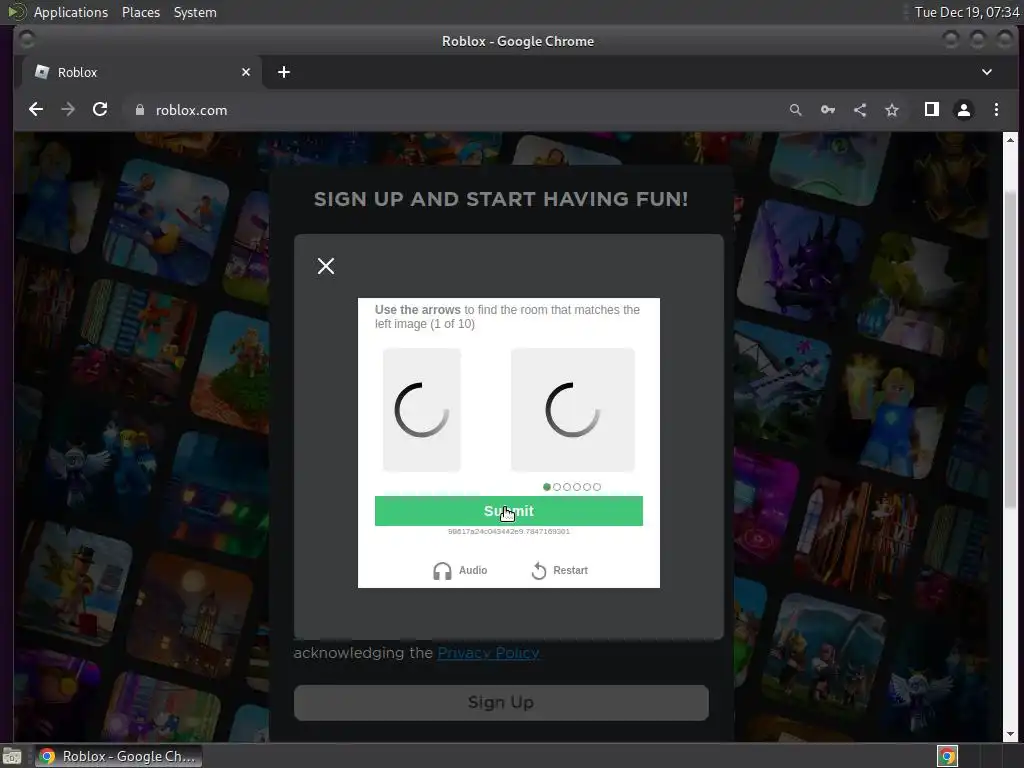Click the circular restart arrow icon
Image resolution: width=1024 pixels, height=768 pixels.
[x=539, y=571]
